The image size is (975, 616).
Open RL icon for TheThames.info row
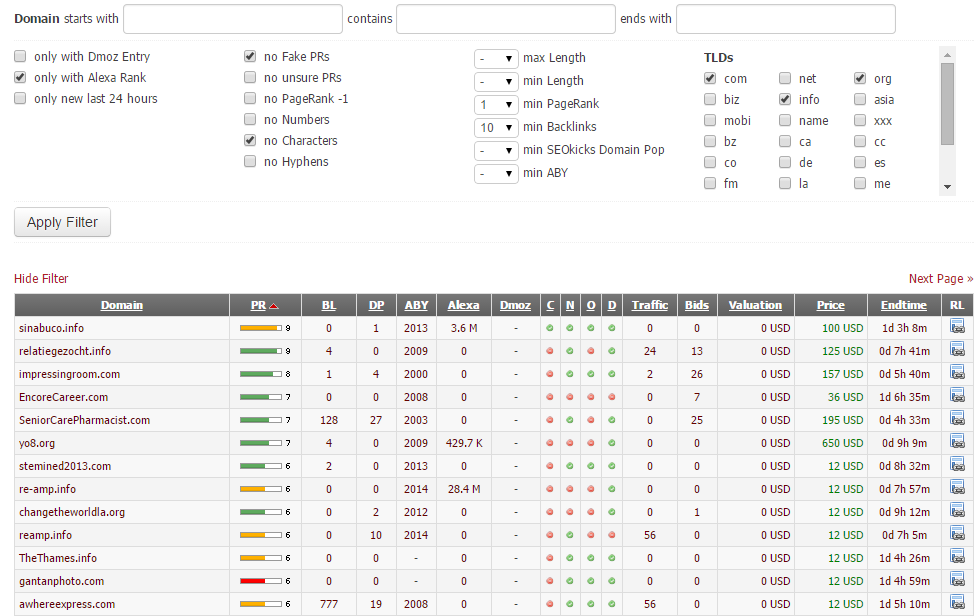(x=957, y=556)
